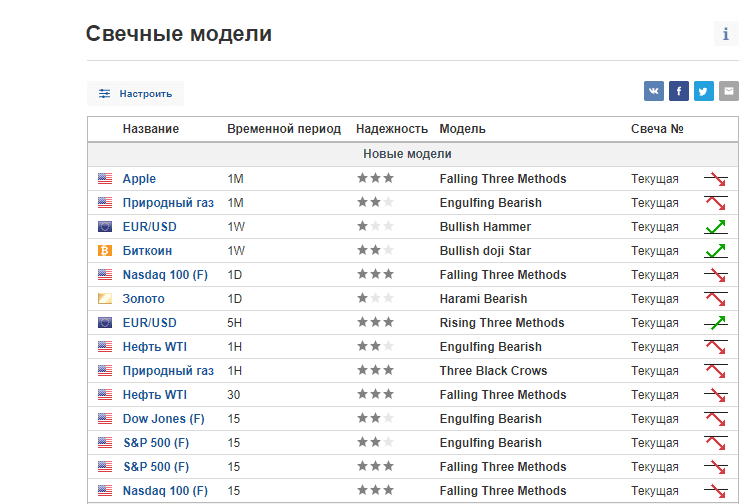Click the two-star rating in Биткоин row

tap(375, 250)
